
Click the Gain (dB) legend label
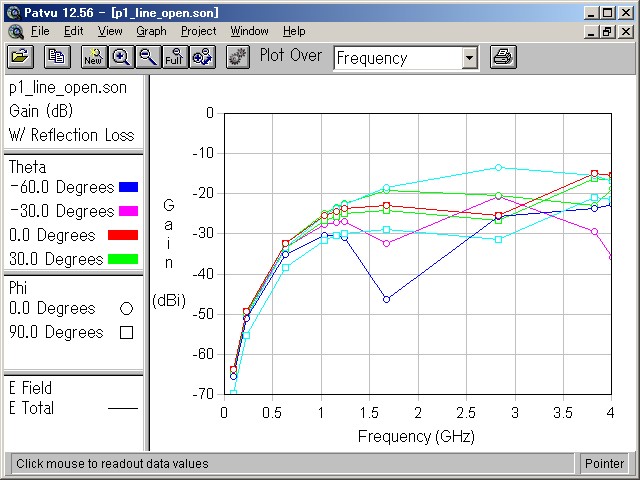[x=41, y=111]
